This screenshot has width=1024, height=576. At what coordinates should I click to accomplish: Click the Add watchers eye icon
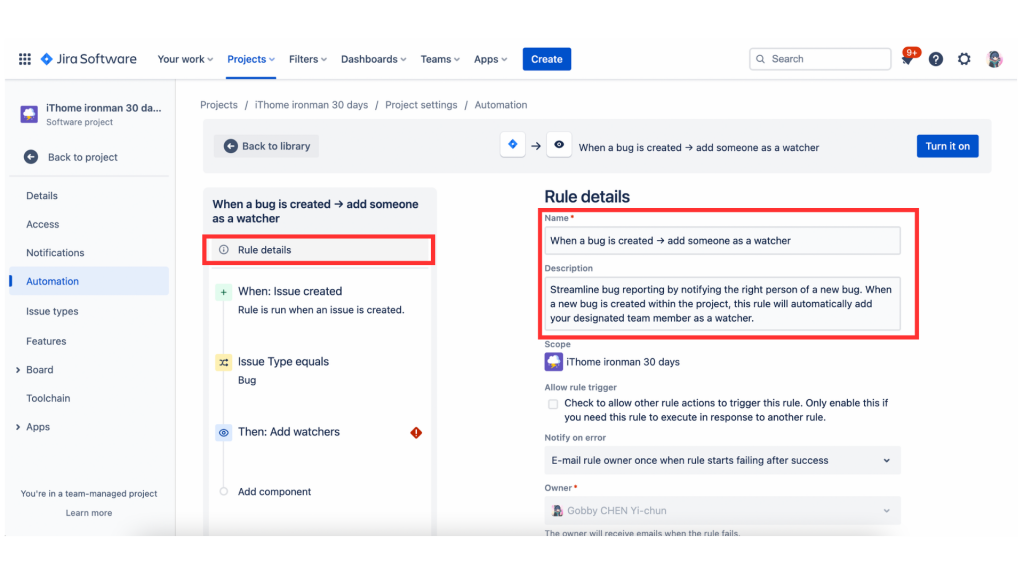pos(223,432)
